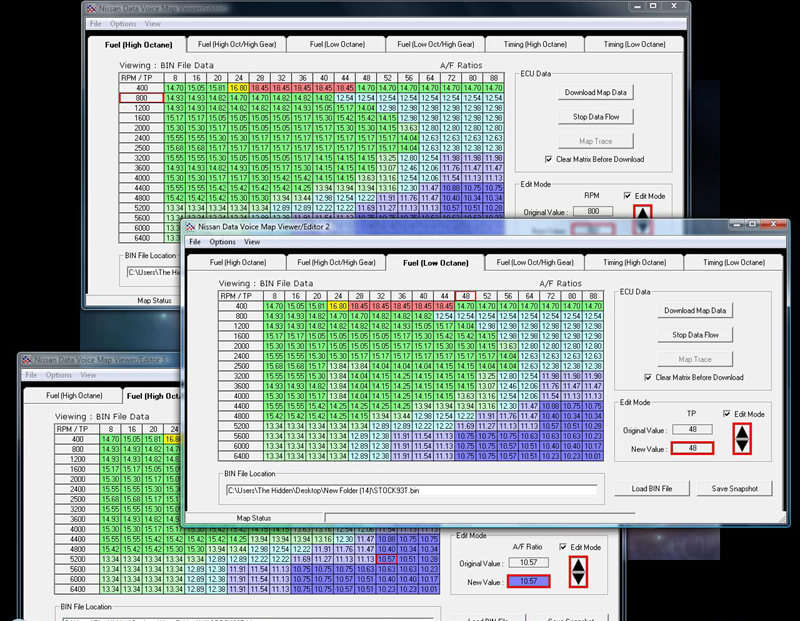
Task: Switch to Fuel (Low Octane) in the unnumbered Editor window
Action: point(337,44)
